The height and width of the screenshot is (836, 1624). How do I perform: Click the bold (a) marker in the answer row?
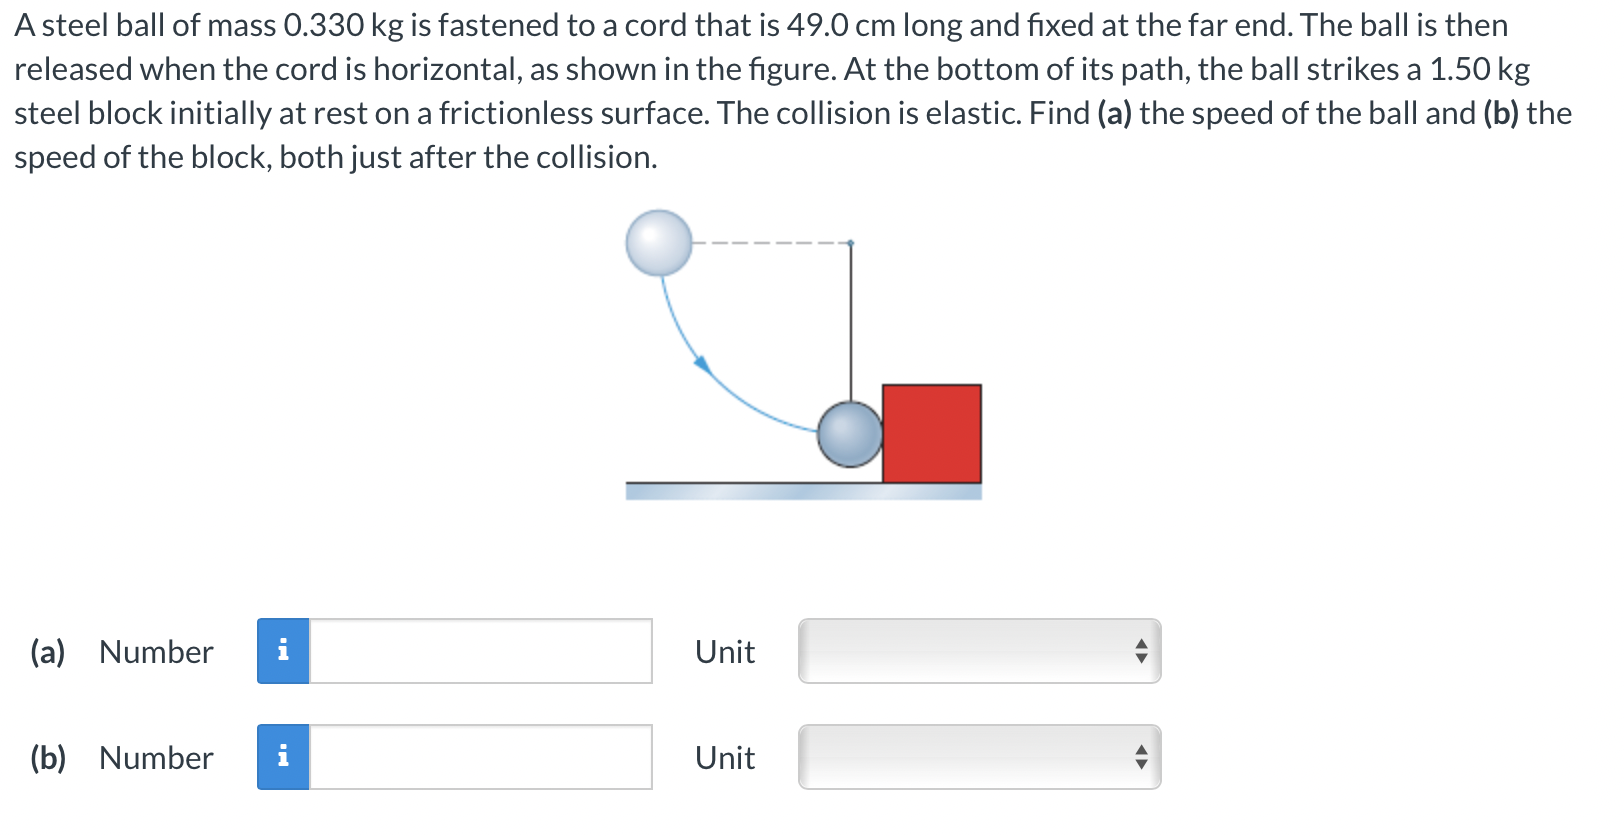click(49, 652)
